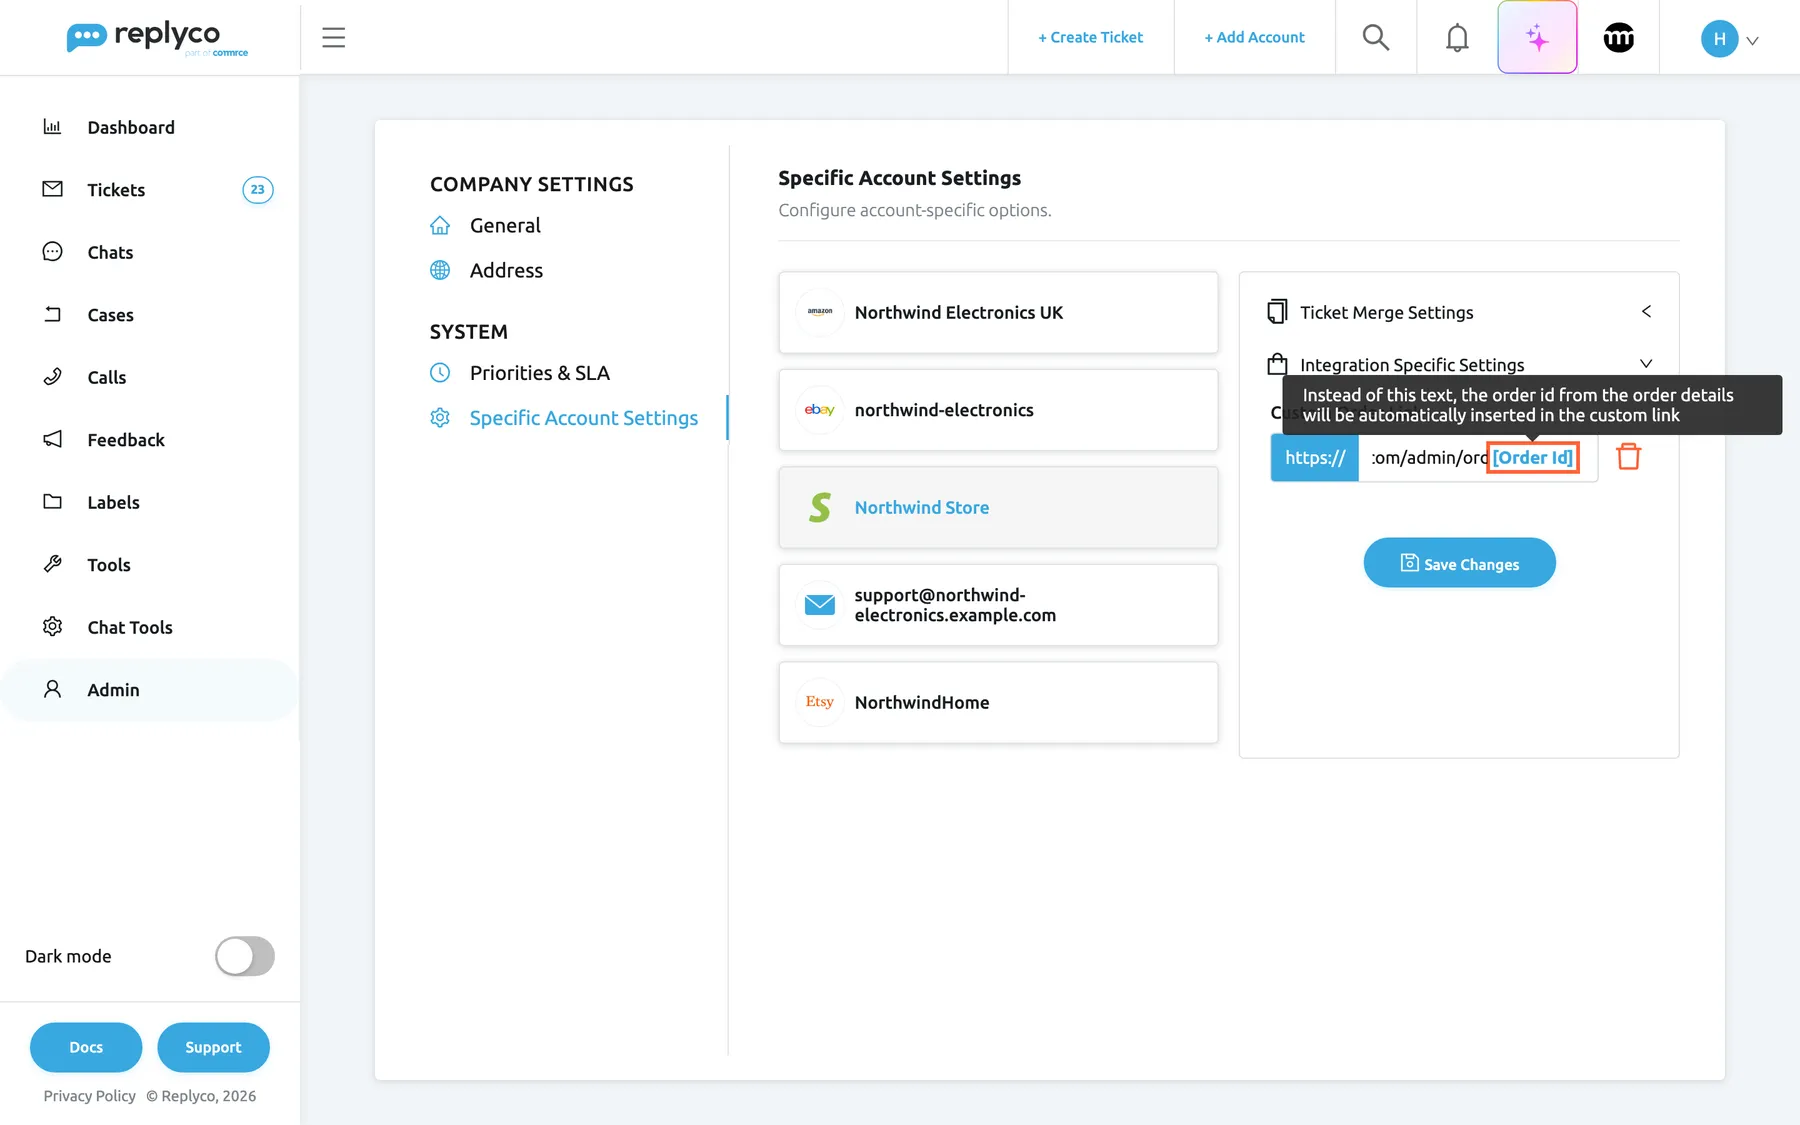Click the Replyco logo
The image size is (1800, 1125).
click(157, 38)
